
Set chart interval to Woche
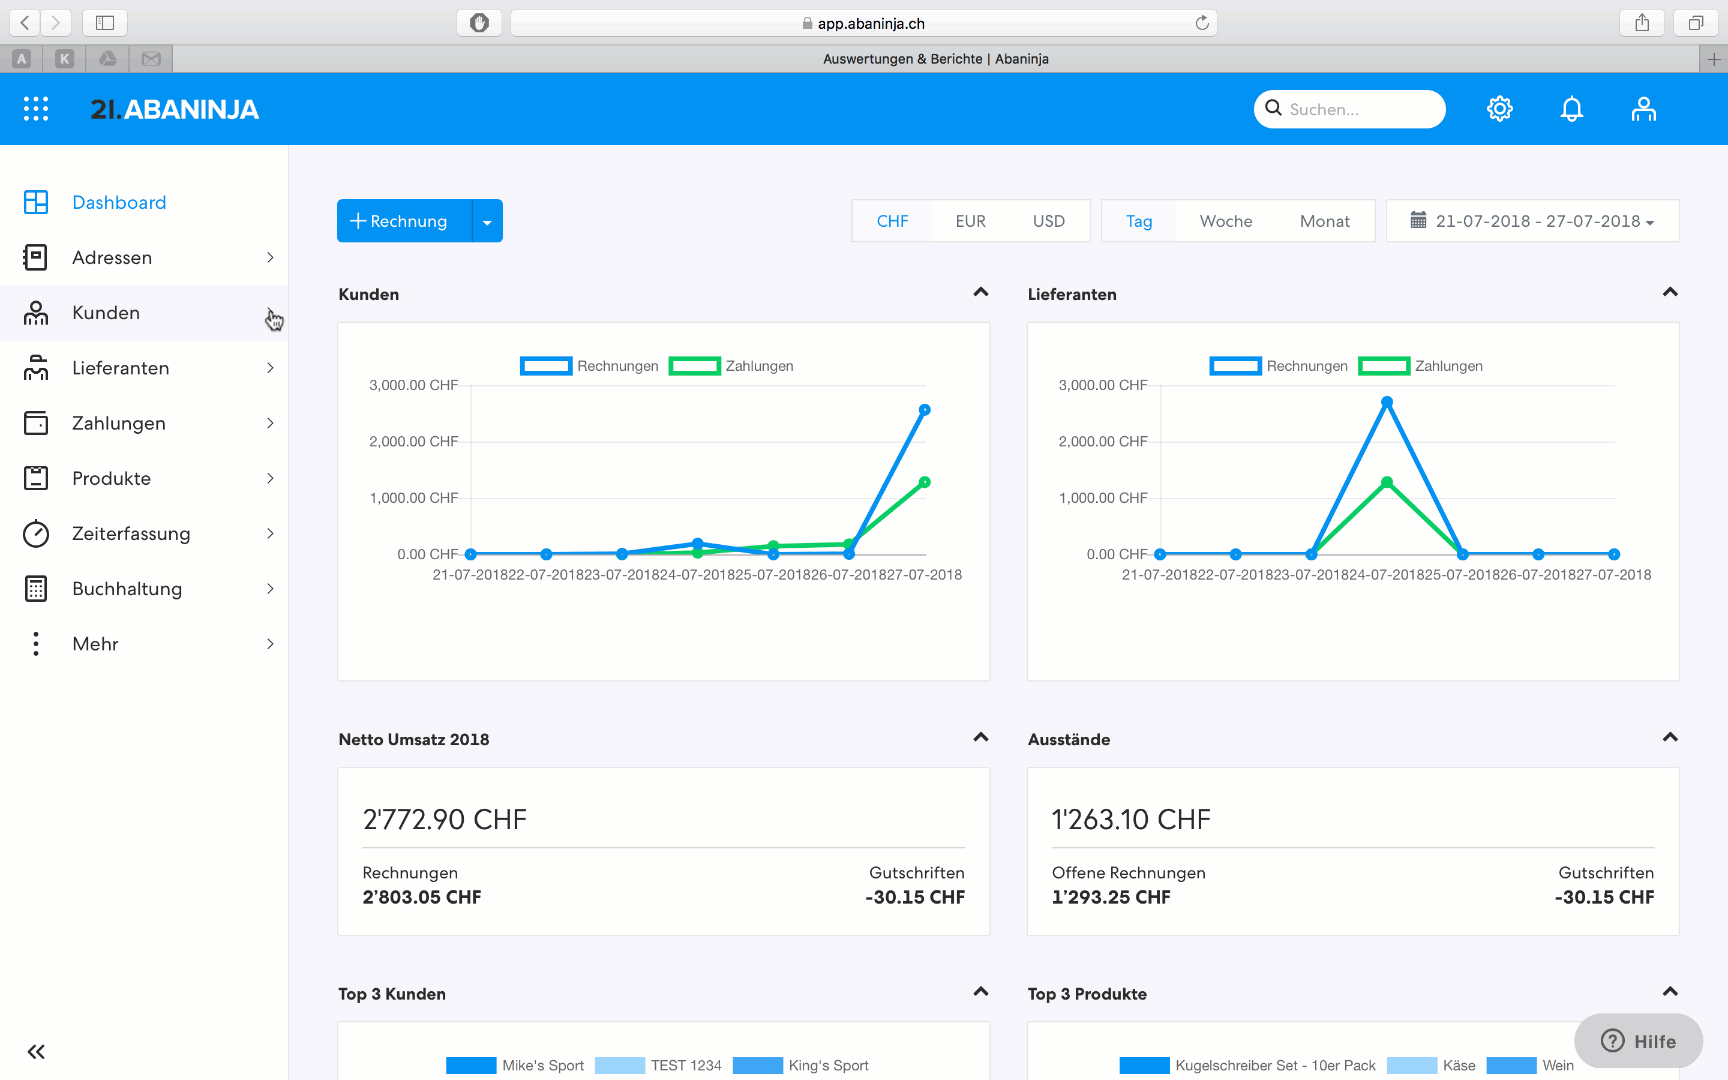(1225, 221)
